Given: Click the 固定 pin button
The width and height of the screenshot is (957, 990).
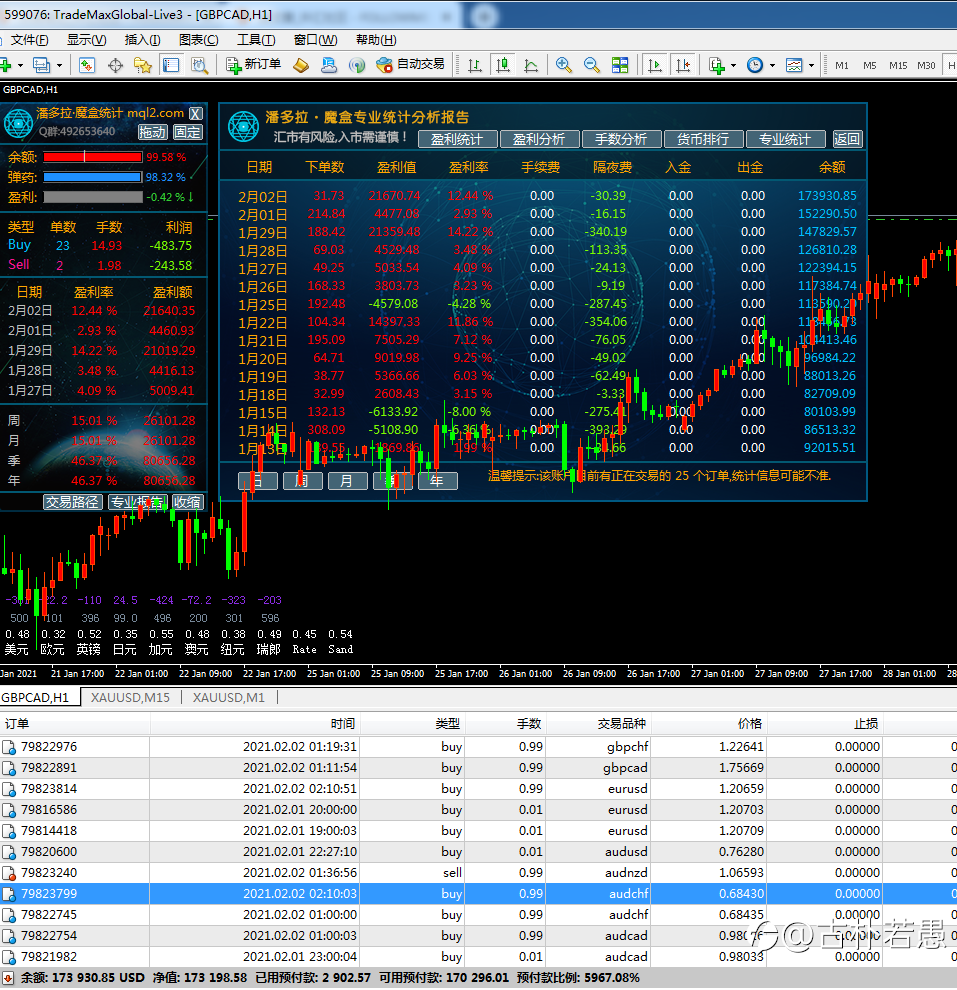Looking at the screenshot, I should (x=187, y=132).
